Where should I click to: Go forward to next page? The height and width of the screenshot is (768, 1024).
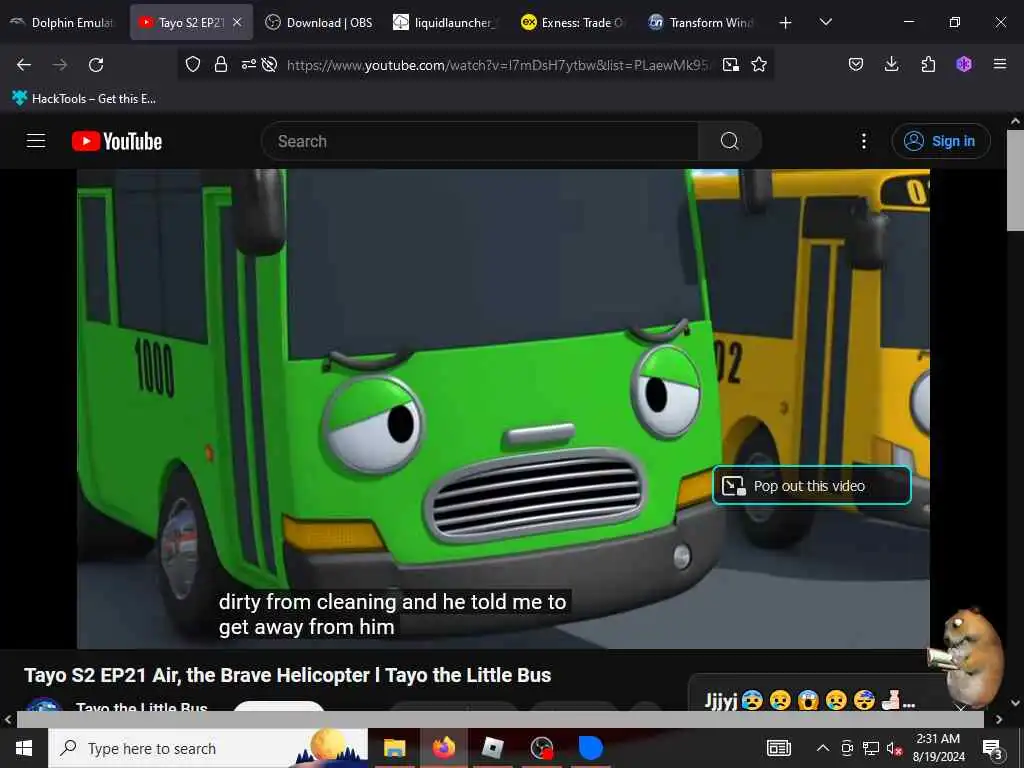pos(60,65)
